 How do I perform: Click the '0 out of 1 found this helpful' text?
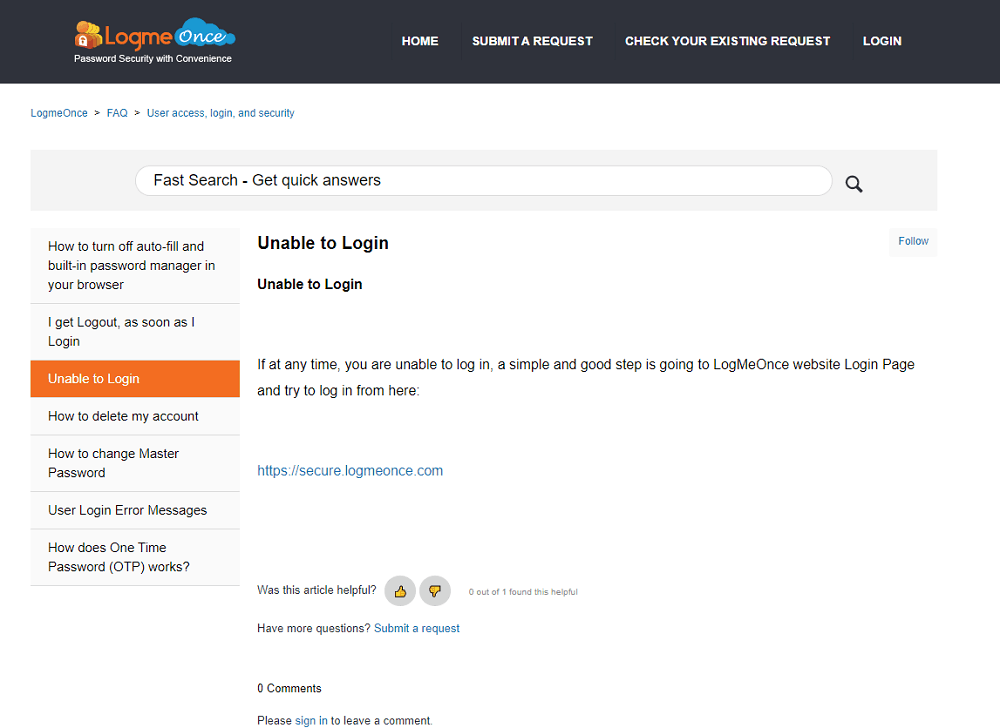click(523, 592)
